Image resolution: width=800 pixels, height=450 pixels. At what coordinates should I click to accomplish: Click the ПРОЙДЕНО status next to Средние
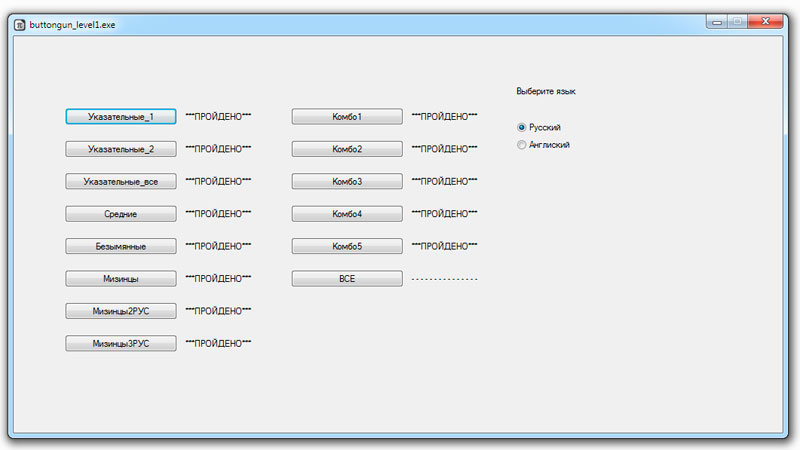click(x=218, y=214)
